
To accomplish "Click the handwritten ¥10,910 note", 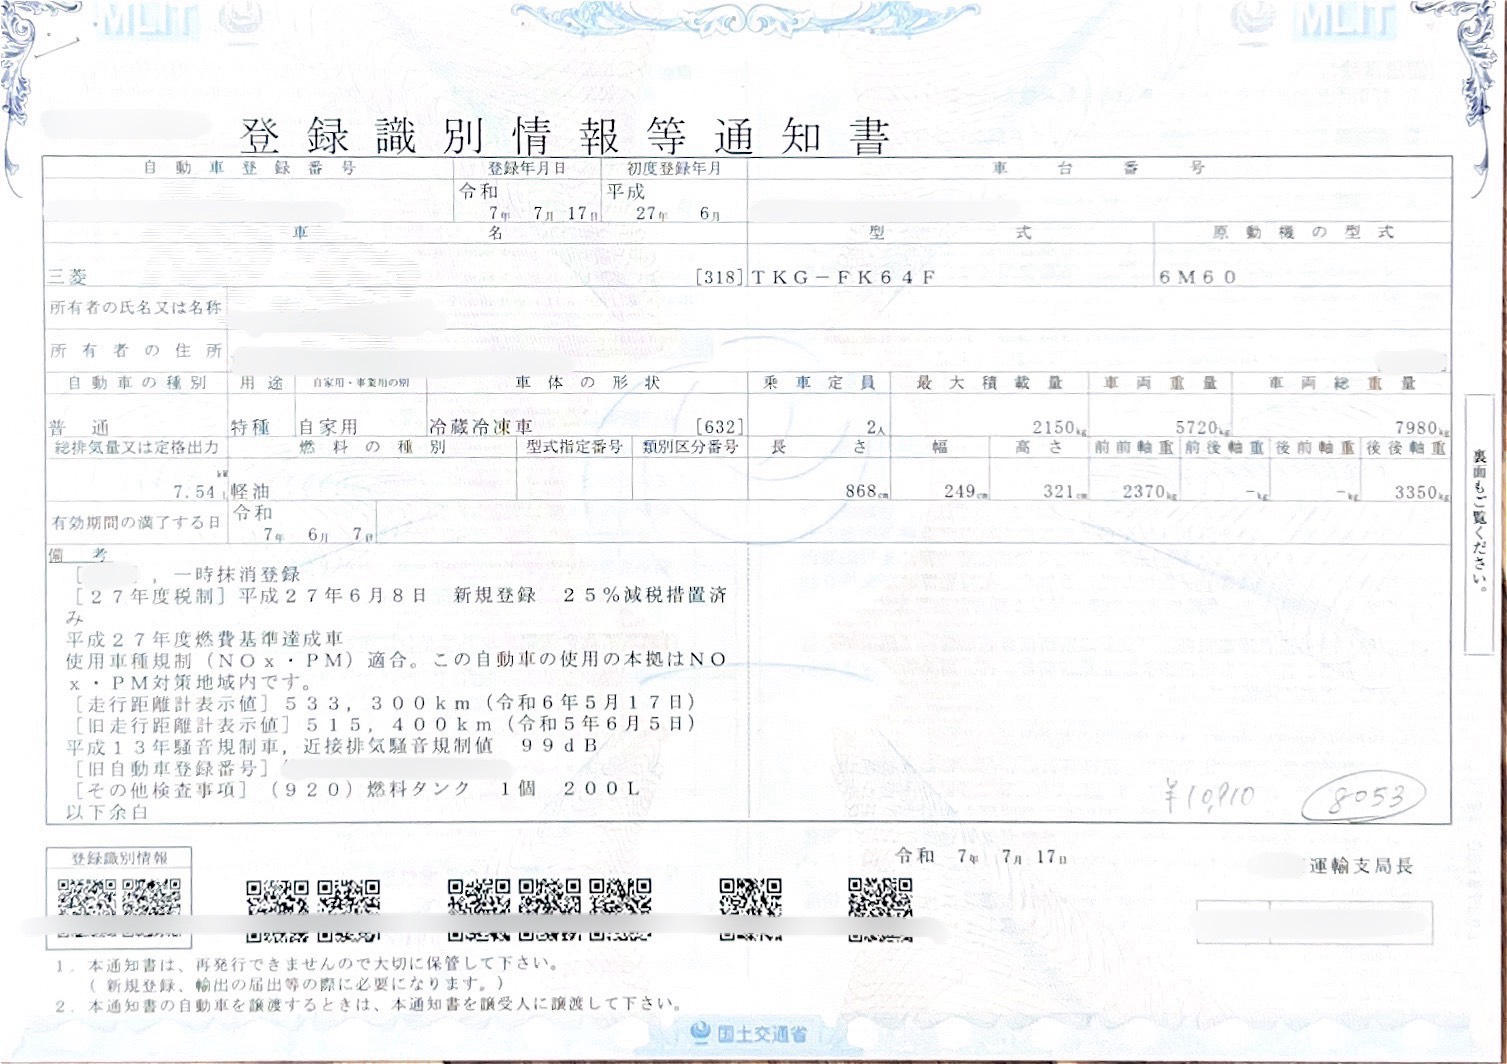I will click(1209, 796).
